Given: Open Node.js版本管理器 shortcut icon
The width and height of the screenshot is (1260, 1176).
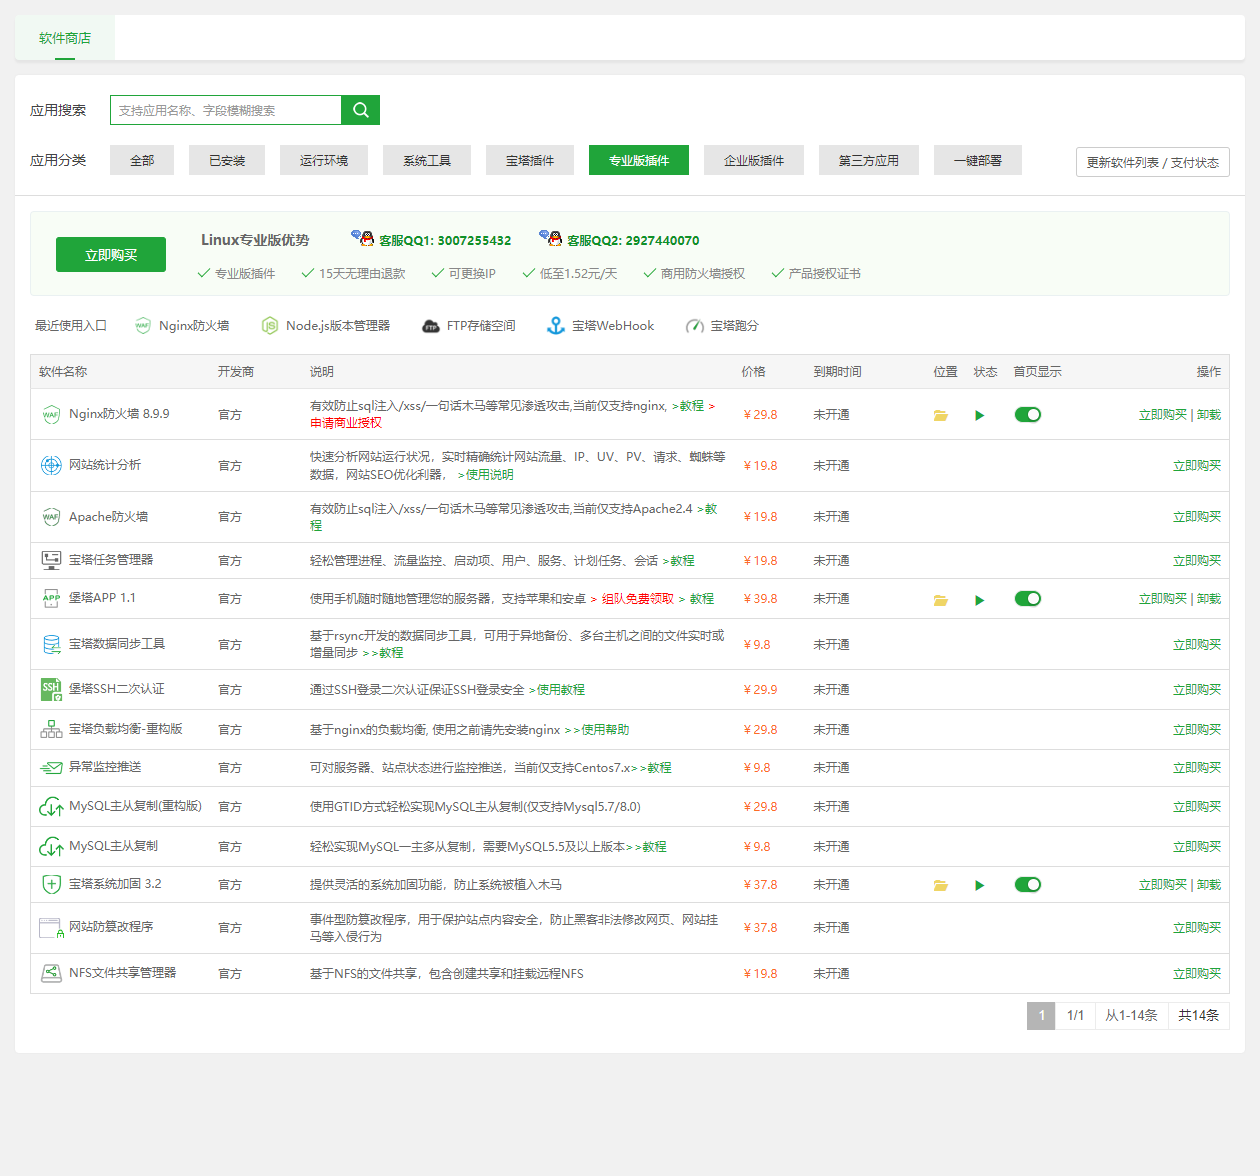Looking at the screenshot, I should [x=270, y=326].
